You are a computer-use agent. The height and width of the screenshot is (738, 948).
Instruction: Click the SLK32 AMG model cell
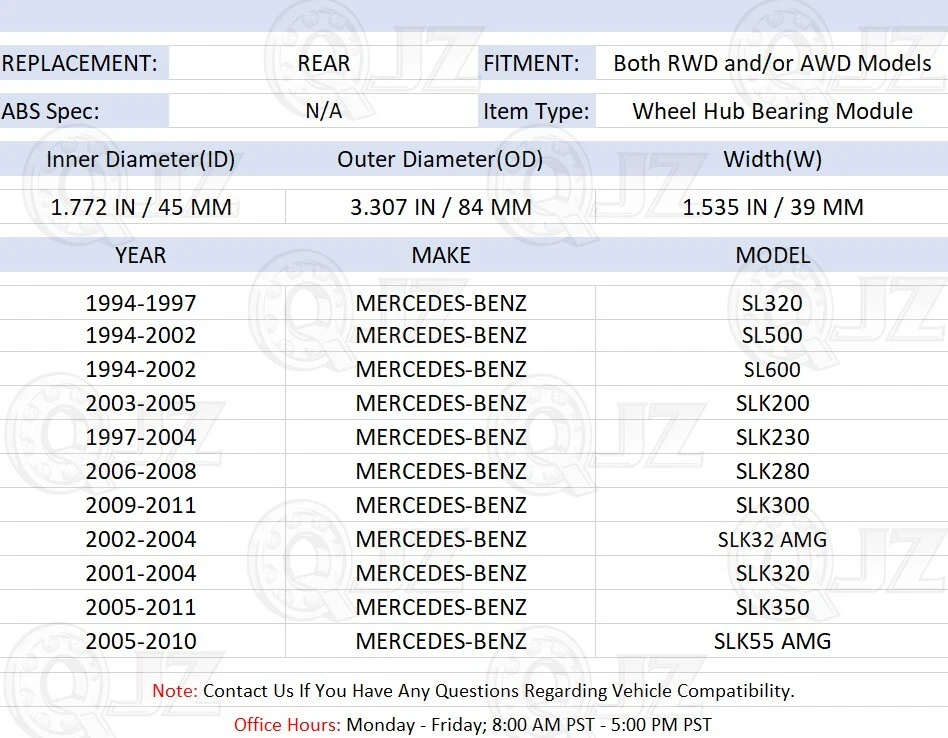(772, 539)
